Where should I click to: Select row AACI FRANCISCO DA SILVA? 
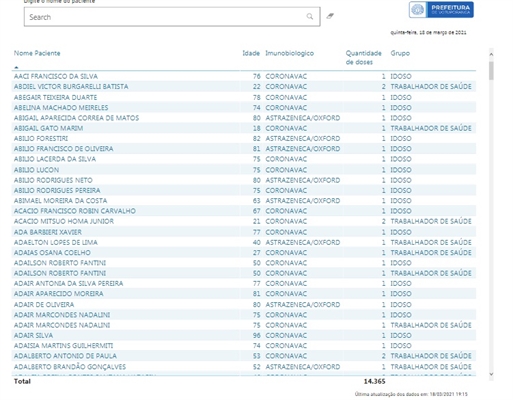point(244,76)
